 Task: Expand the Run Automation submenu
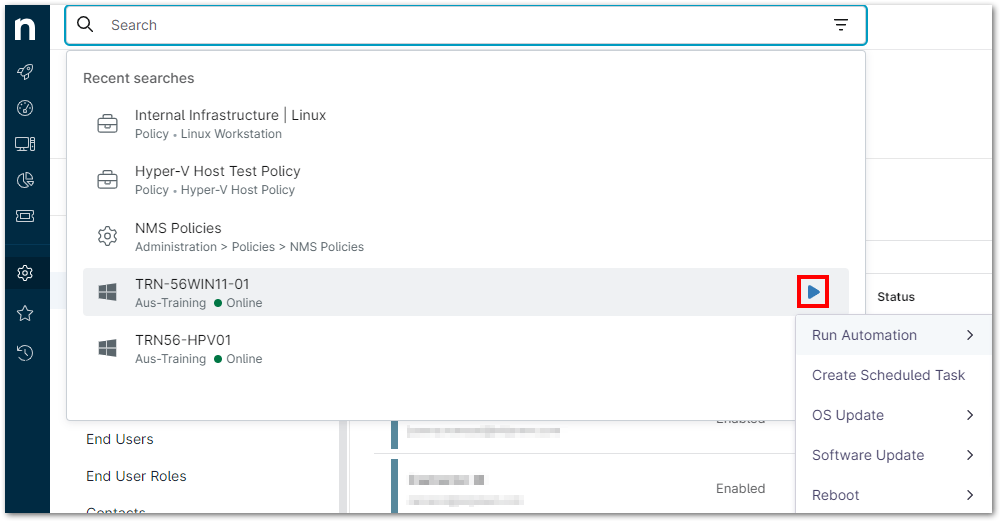(x=892, y=335)
